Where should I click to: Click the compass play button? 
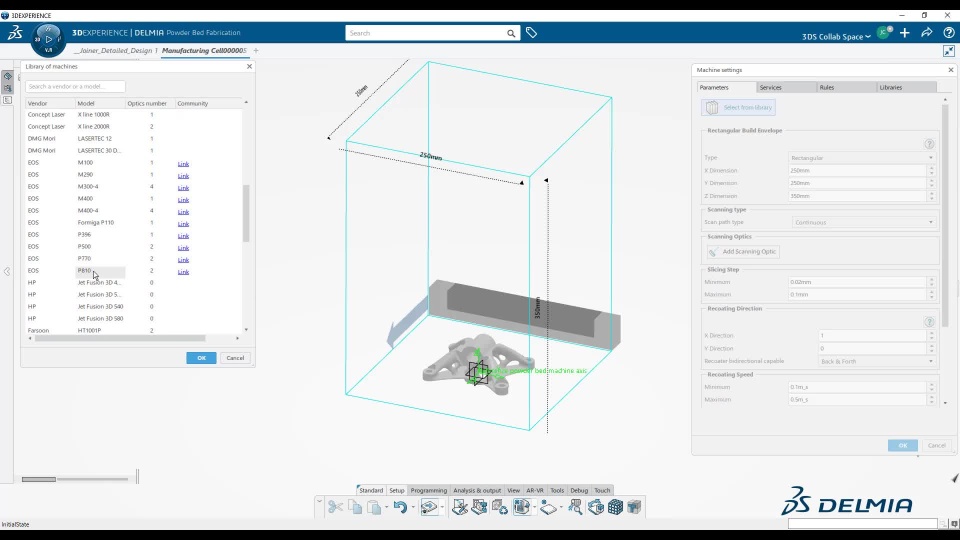pos(48,39)
